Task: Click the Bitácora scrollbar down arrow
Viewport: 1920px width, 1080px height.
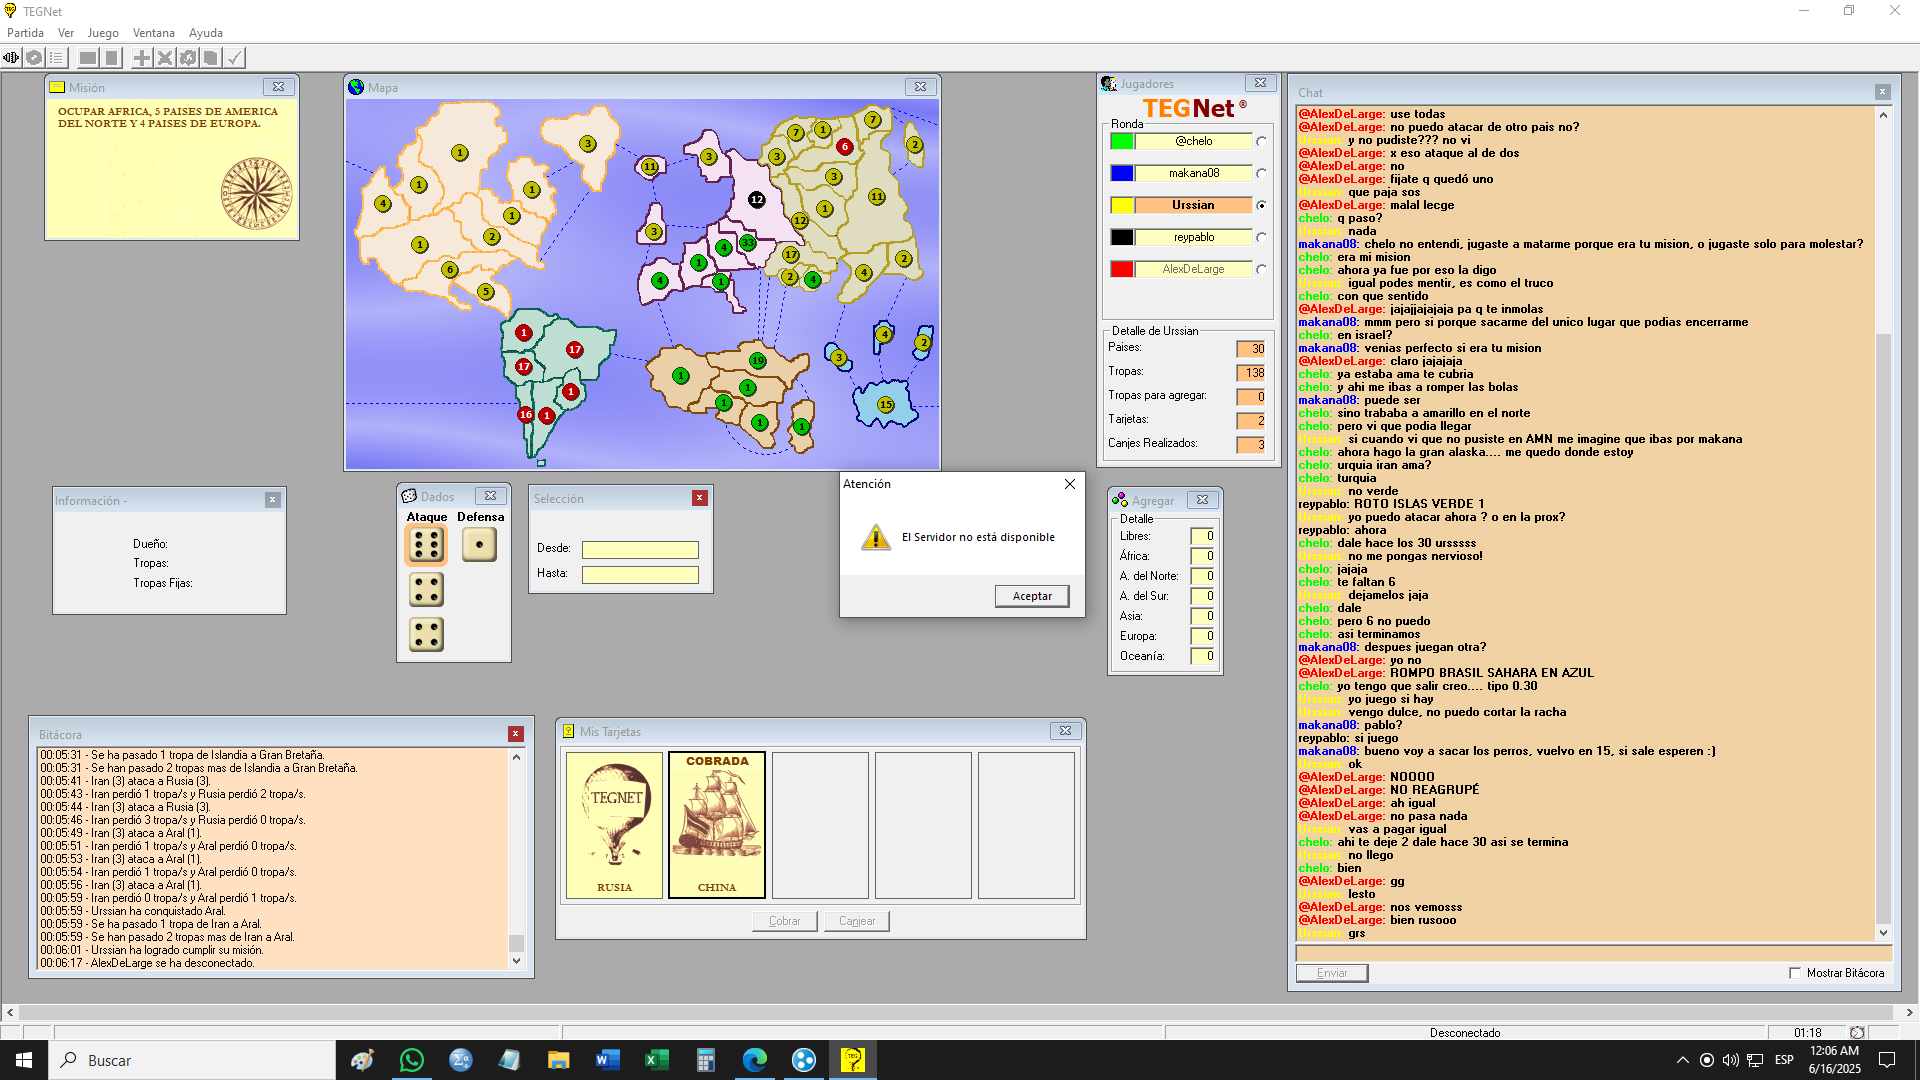Action: [x=516, y=961]
